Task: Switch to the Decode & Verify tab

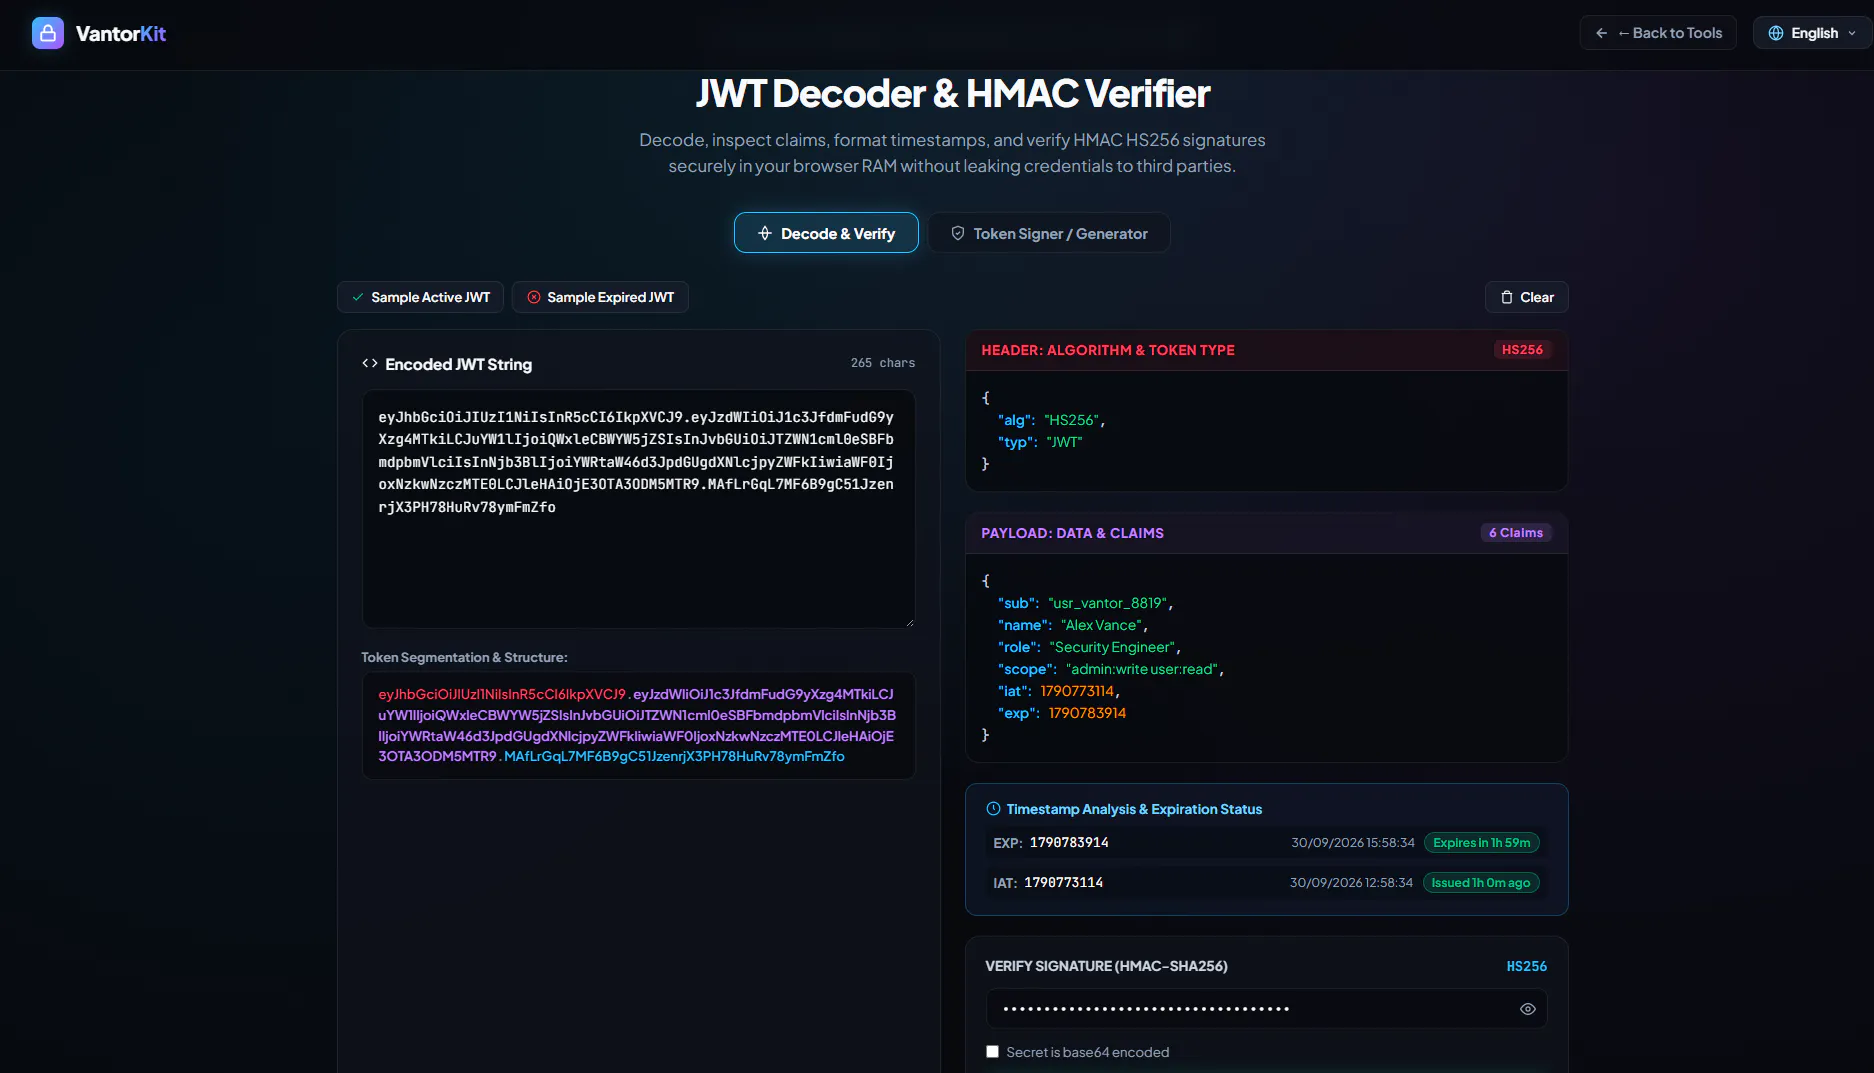Action: pyautogui.click(x=826, y=233)
